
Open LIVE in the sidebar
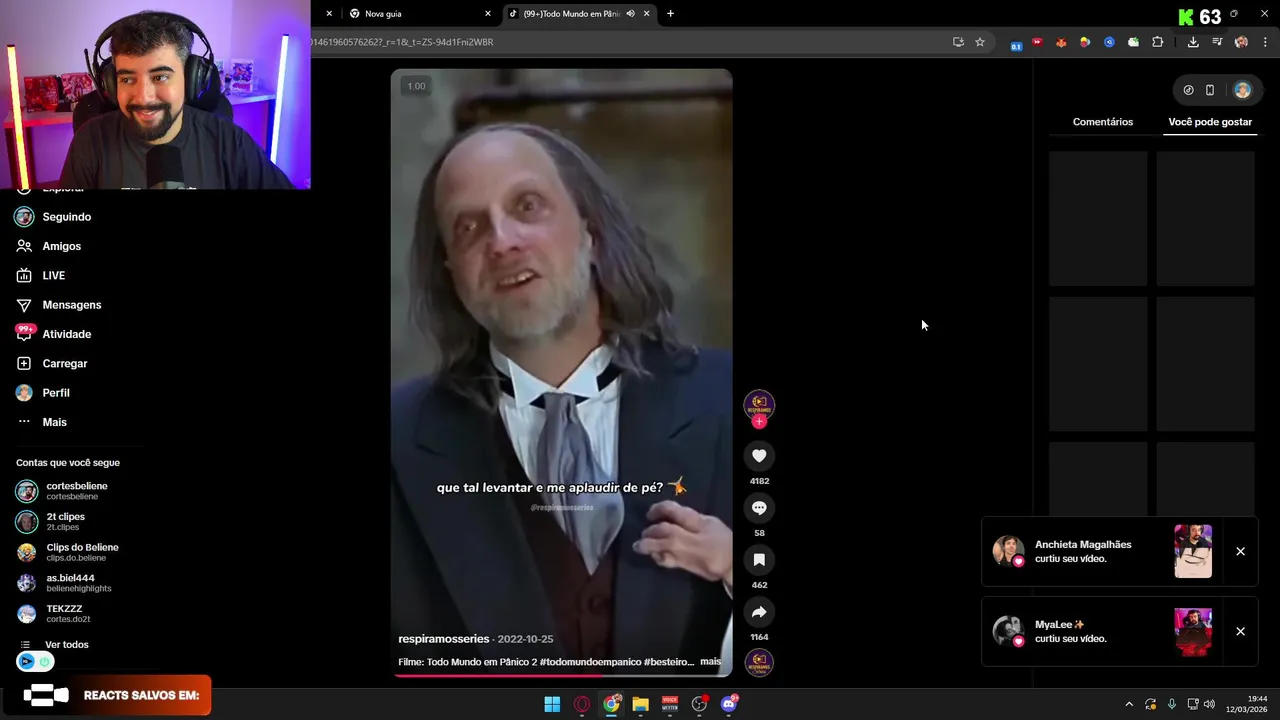(41, 275)
